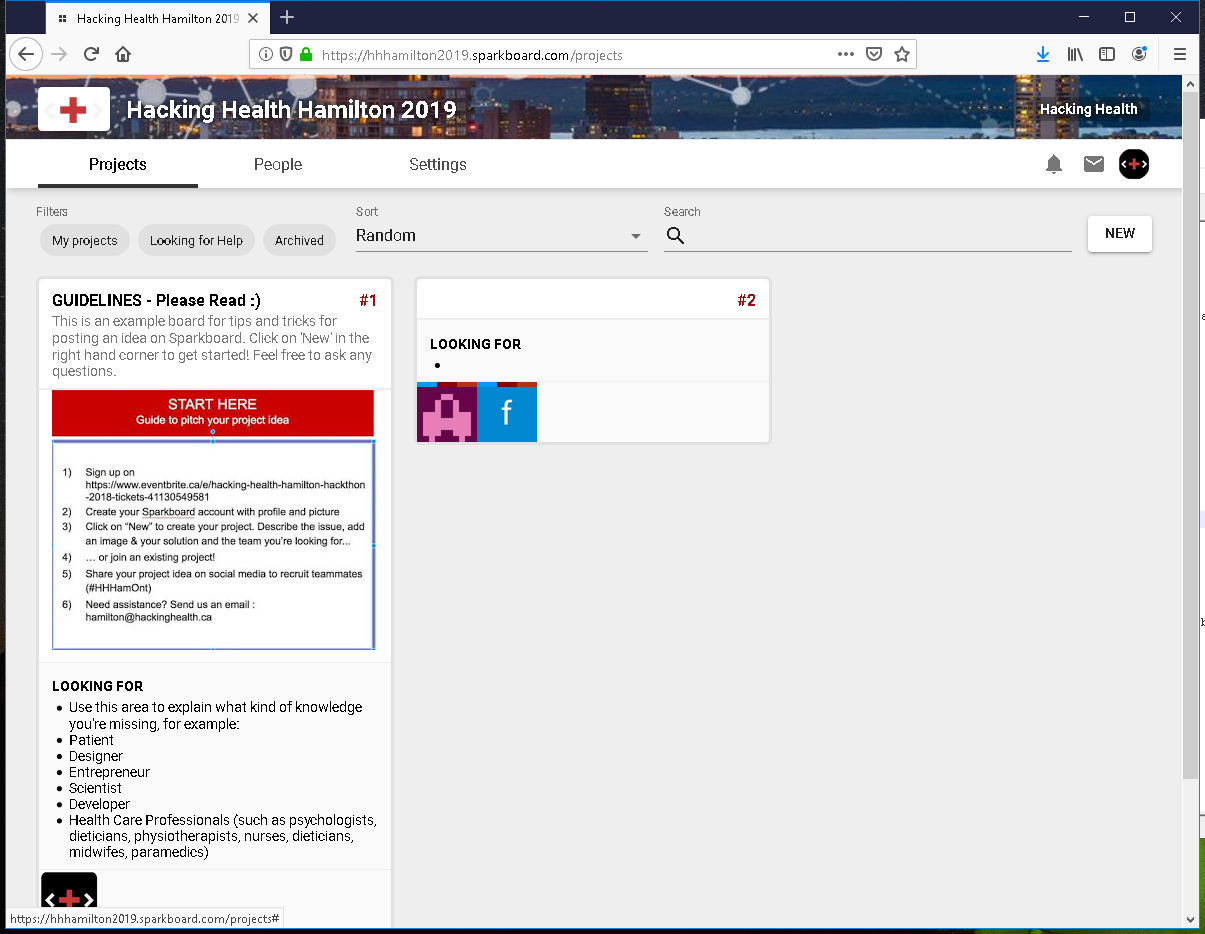Open the messages envelope icon
1205x934 pixels.
coord(1094,164)
